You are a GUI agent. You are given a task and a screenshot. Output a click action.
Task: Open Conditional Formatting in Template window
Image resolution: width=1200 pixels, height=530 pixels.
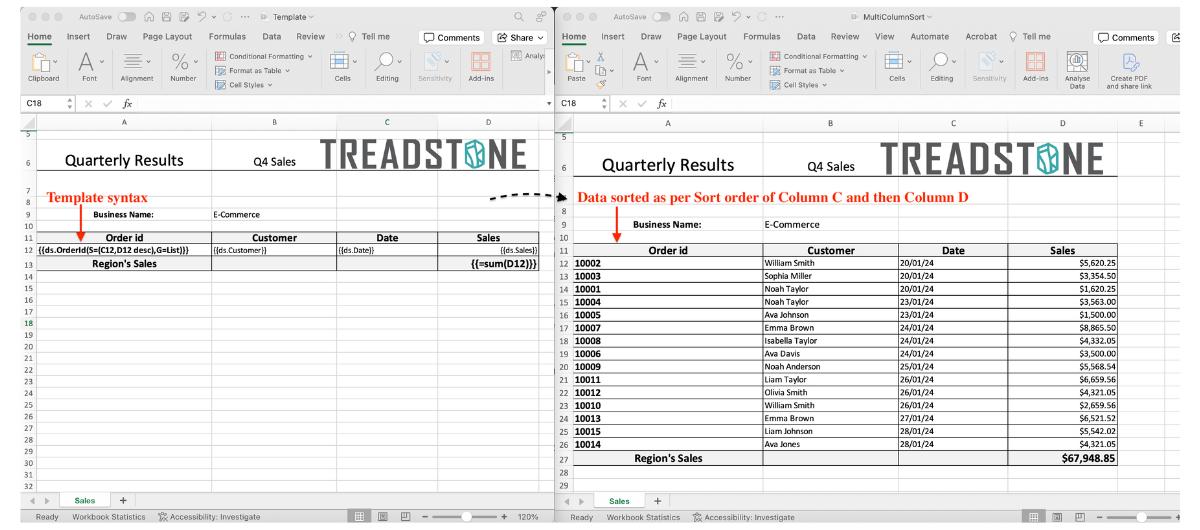click(265, 56)
